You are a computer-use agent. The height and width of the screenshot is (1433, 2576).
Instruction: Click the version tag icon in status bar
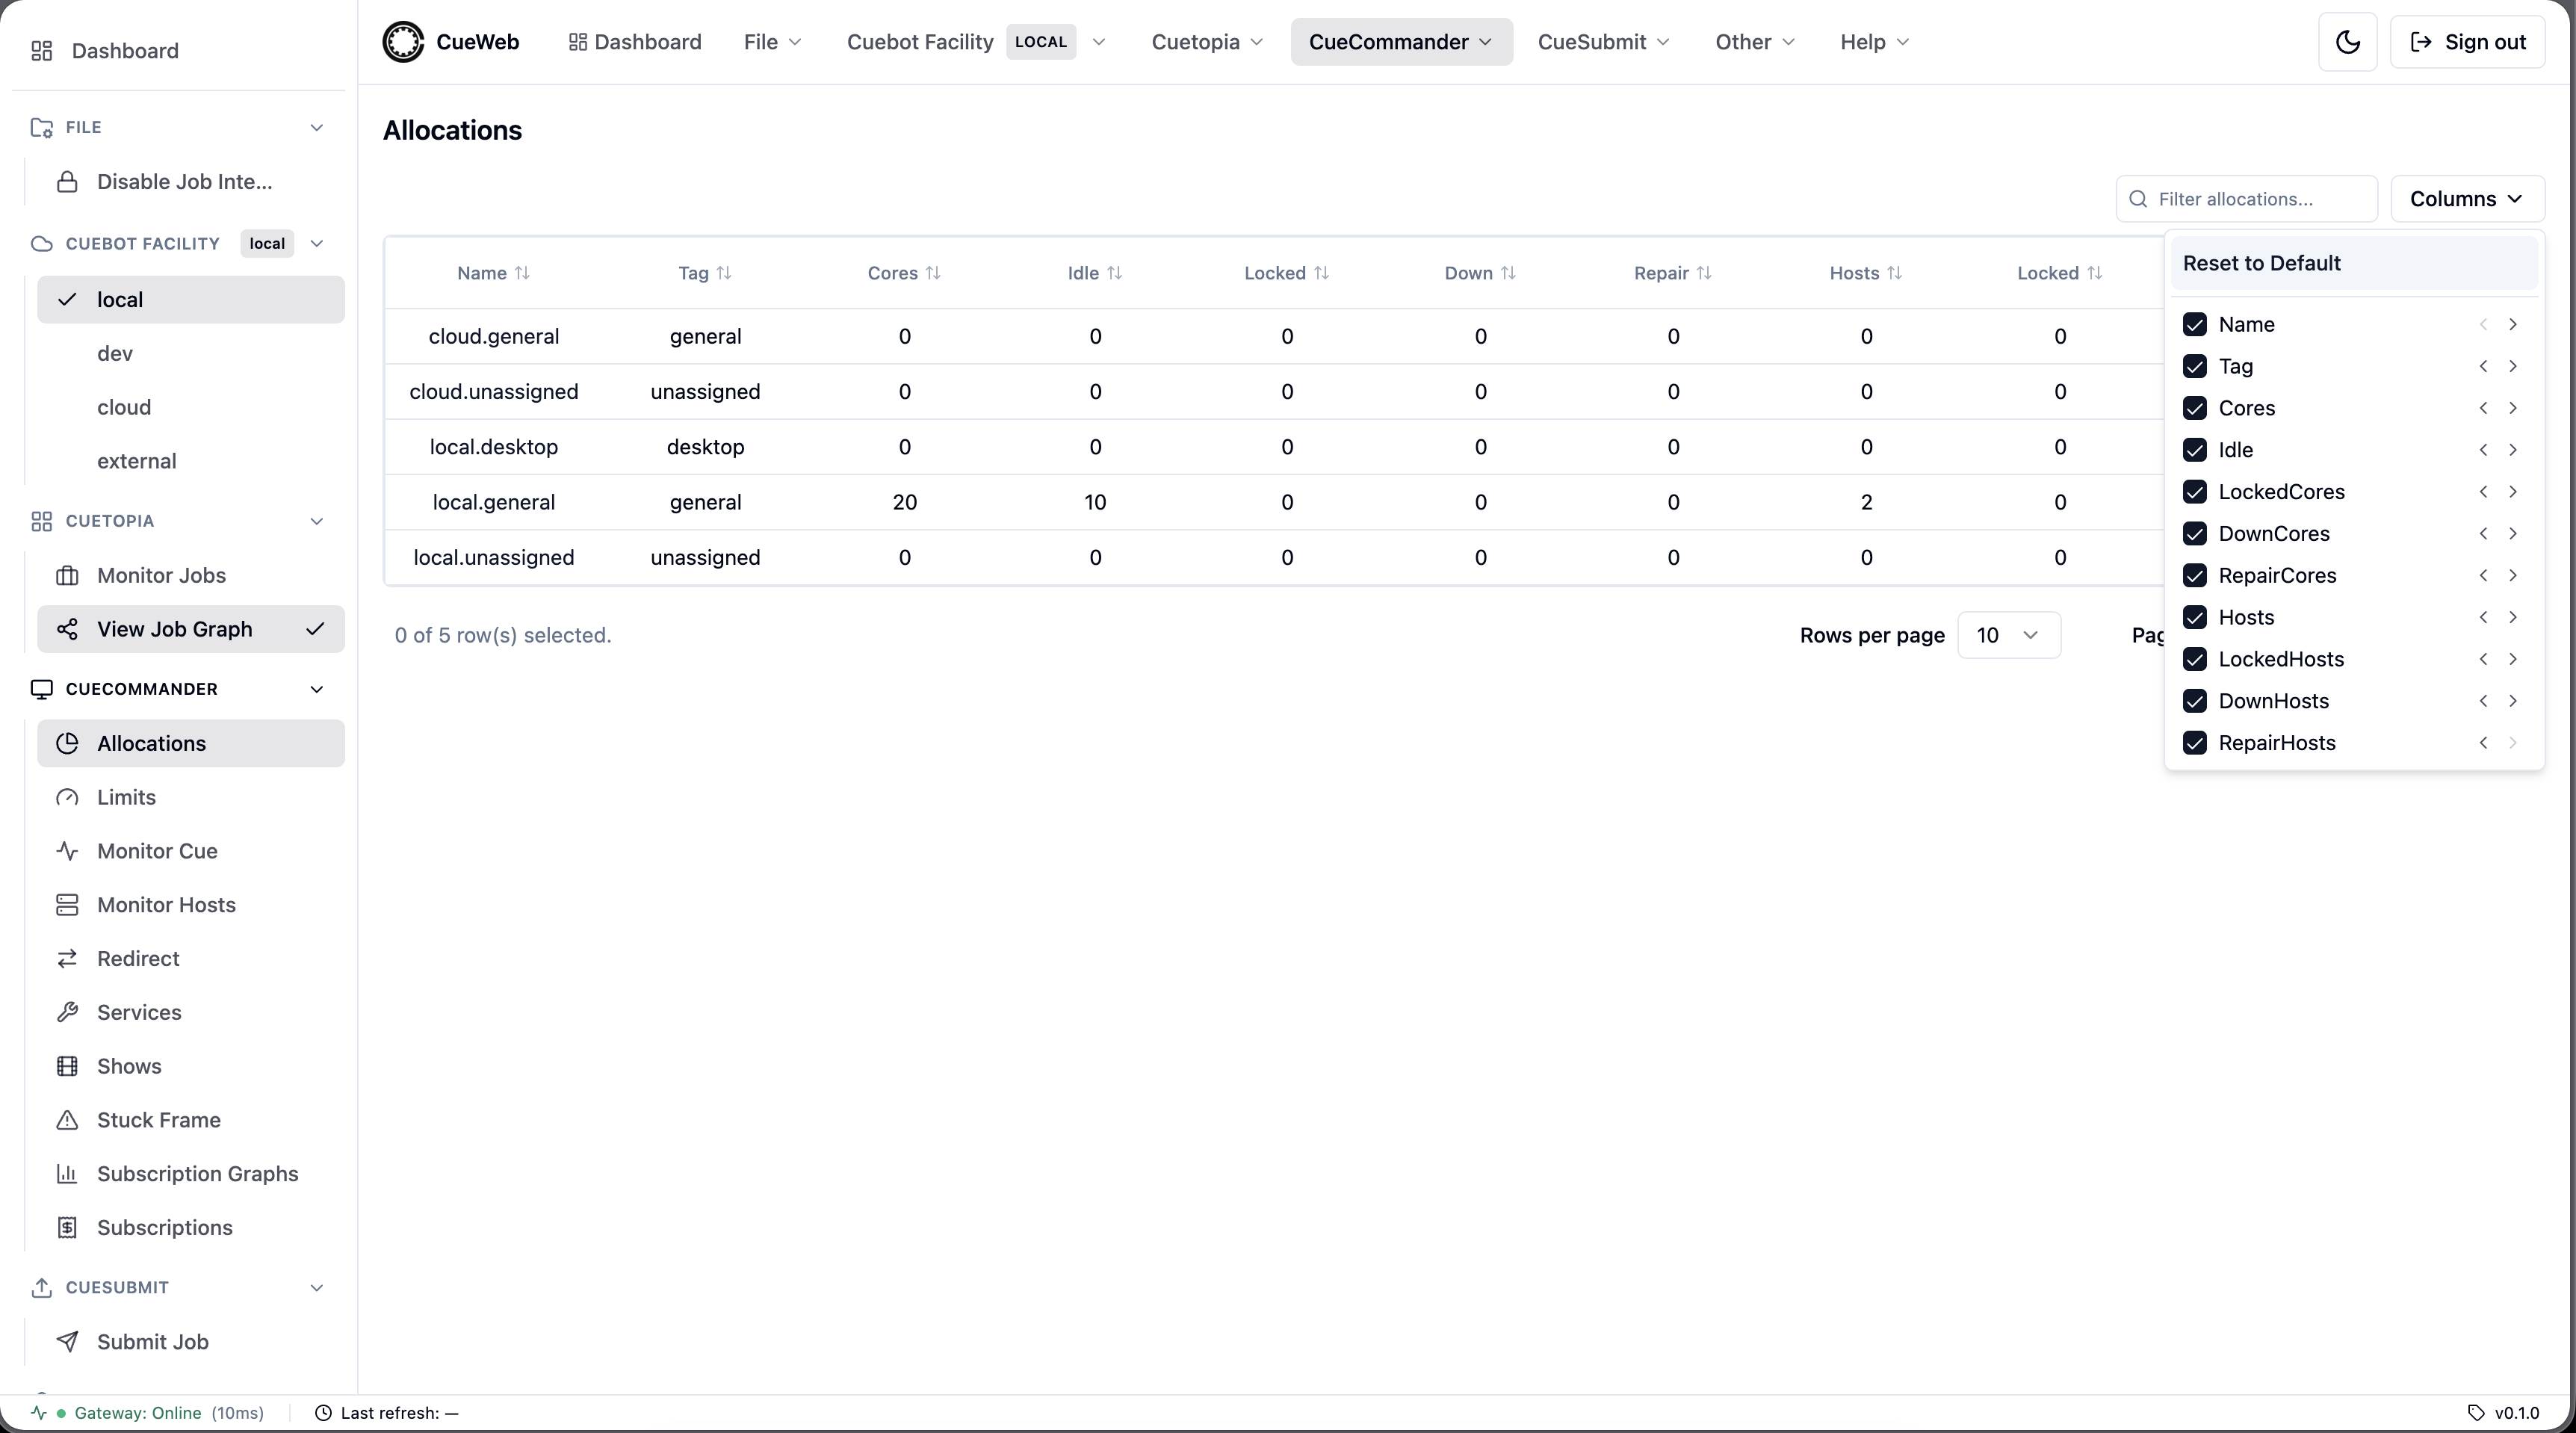(2476, 1413)
